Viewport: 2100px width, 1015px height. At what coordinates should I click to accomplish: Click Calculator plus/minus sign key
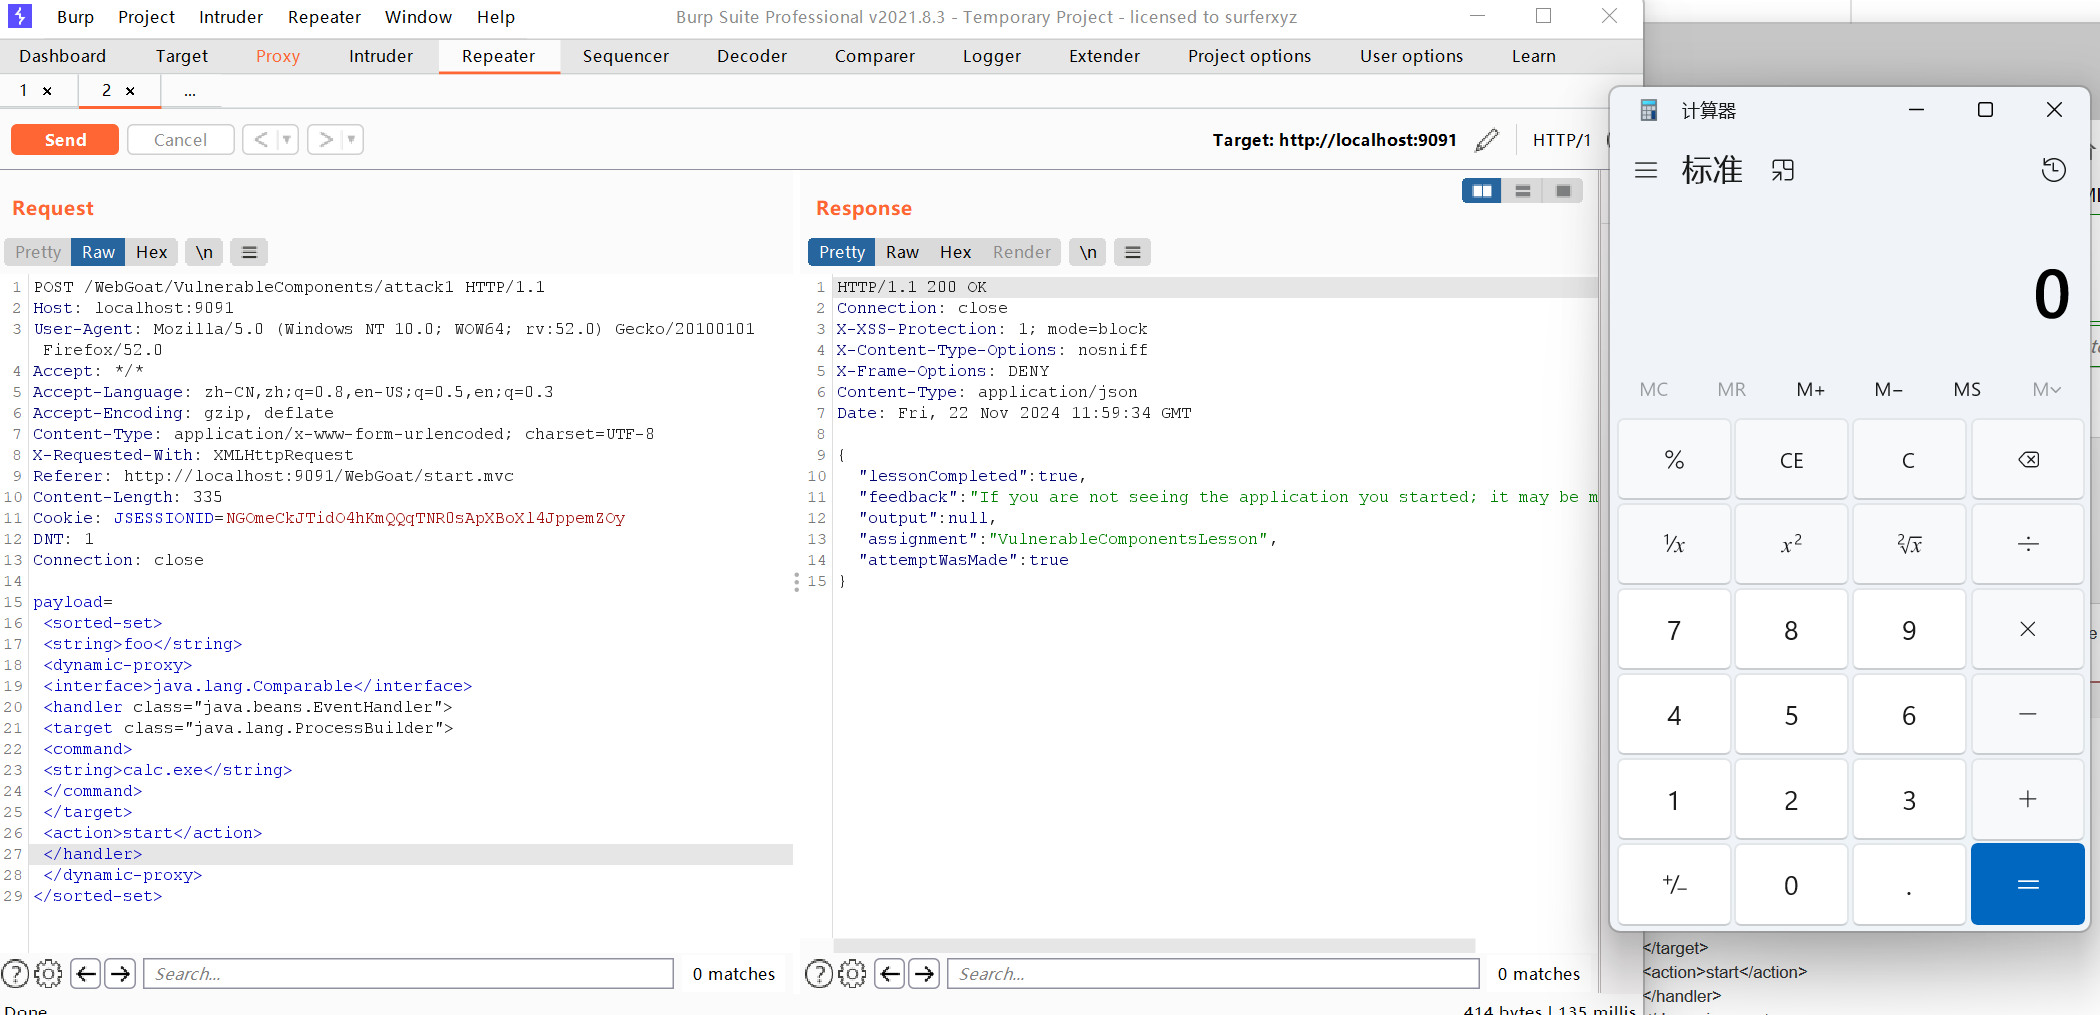[x=1674, y=884]
